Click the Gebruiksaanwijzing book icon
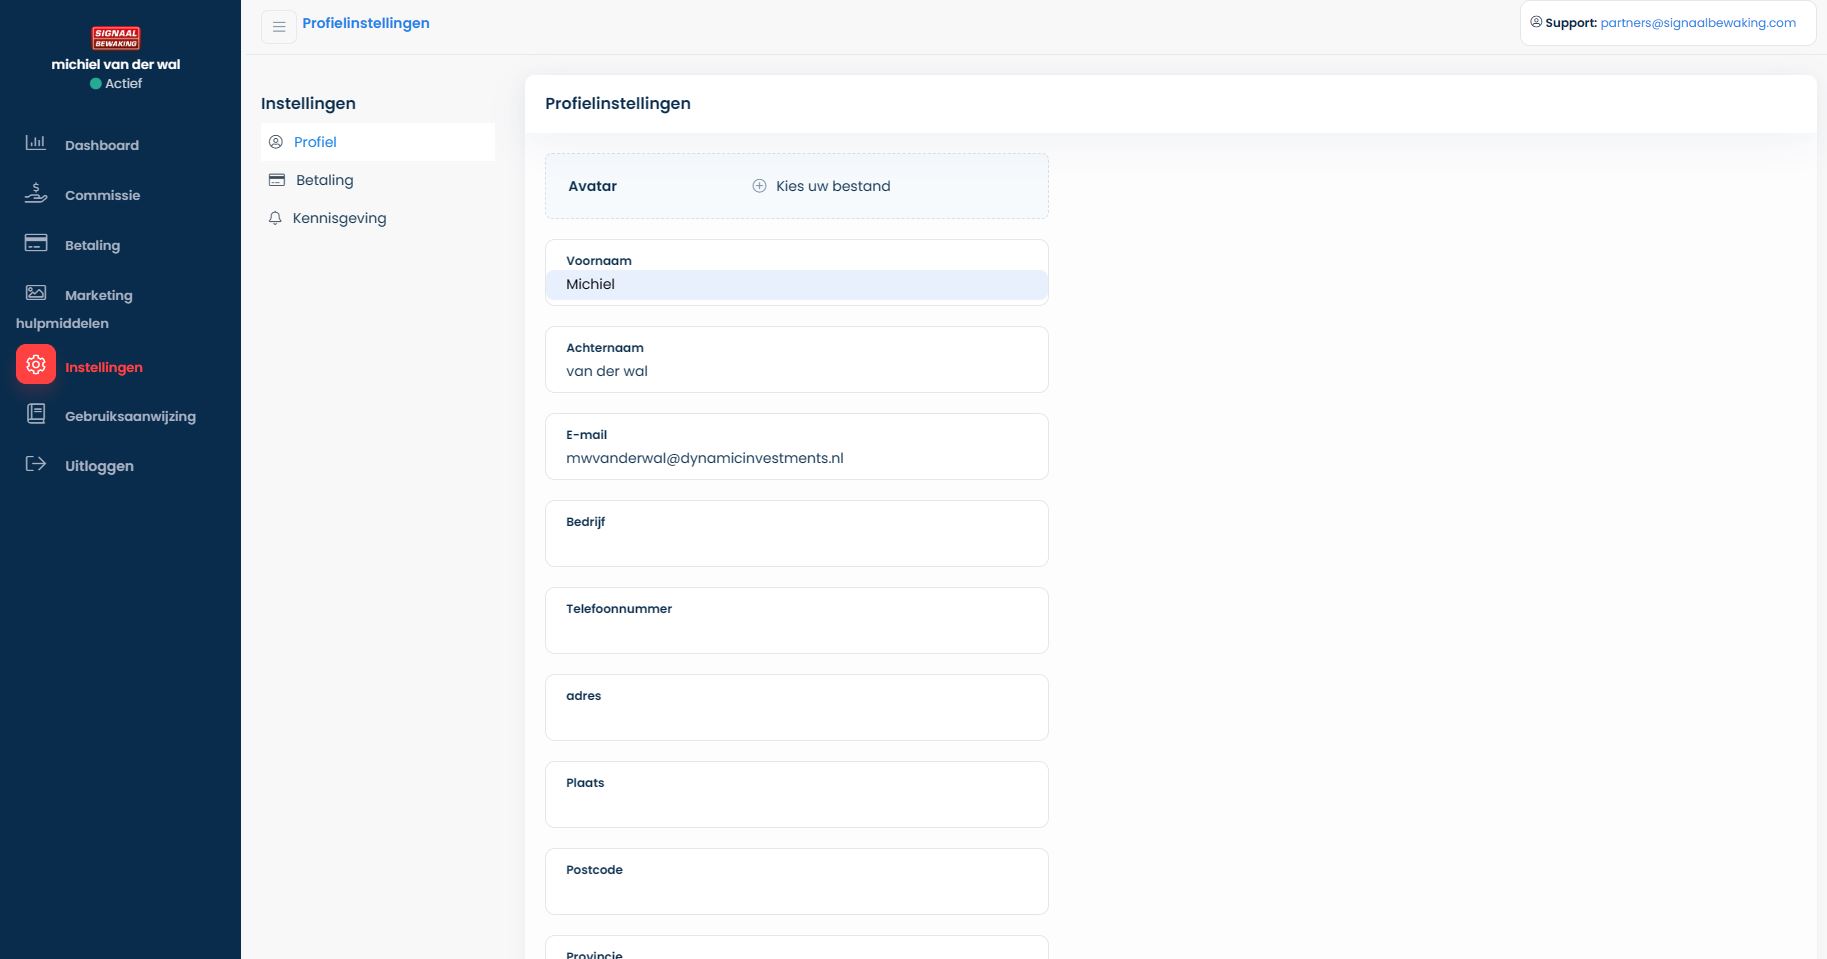This screenshot has height=959, width=1827. [x=36, y=414]
